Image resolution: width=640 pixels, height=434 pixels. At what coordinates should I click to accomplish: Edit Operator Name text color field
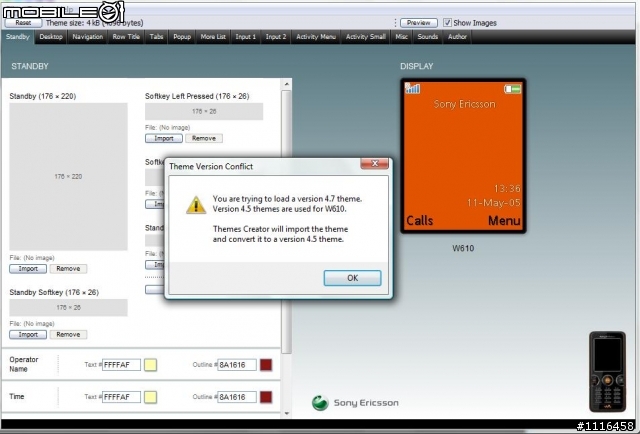(x=121, y=365)
